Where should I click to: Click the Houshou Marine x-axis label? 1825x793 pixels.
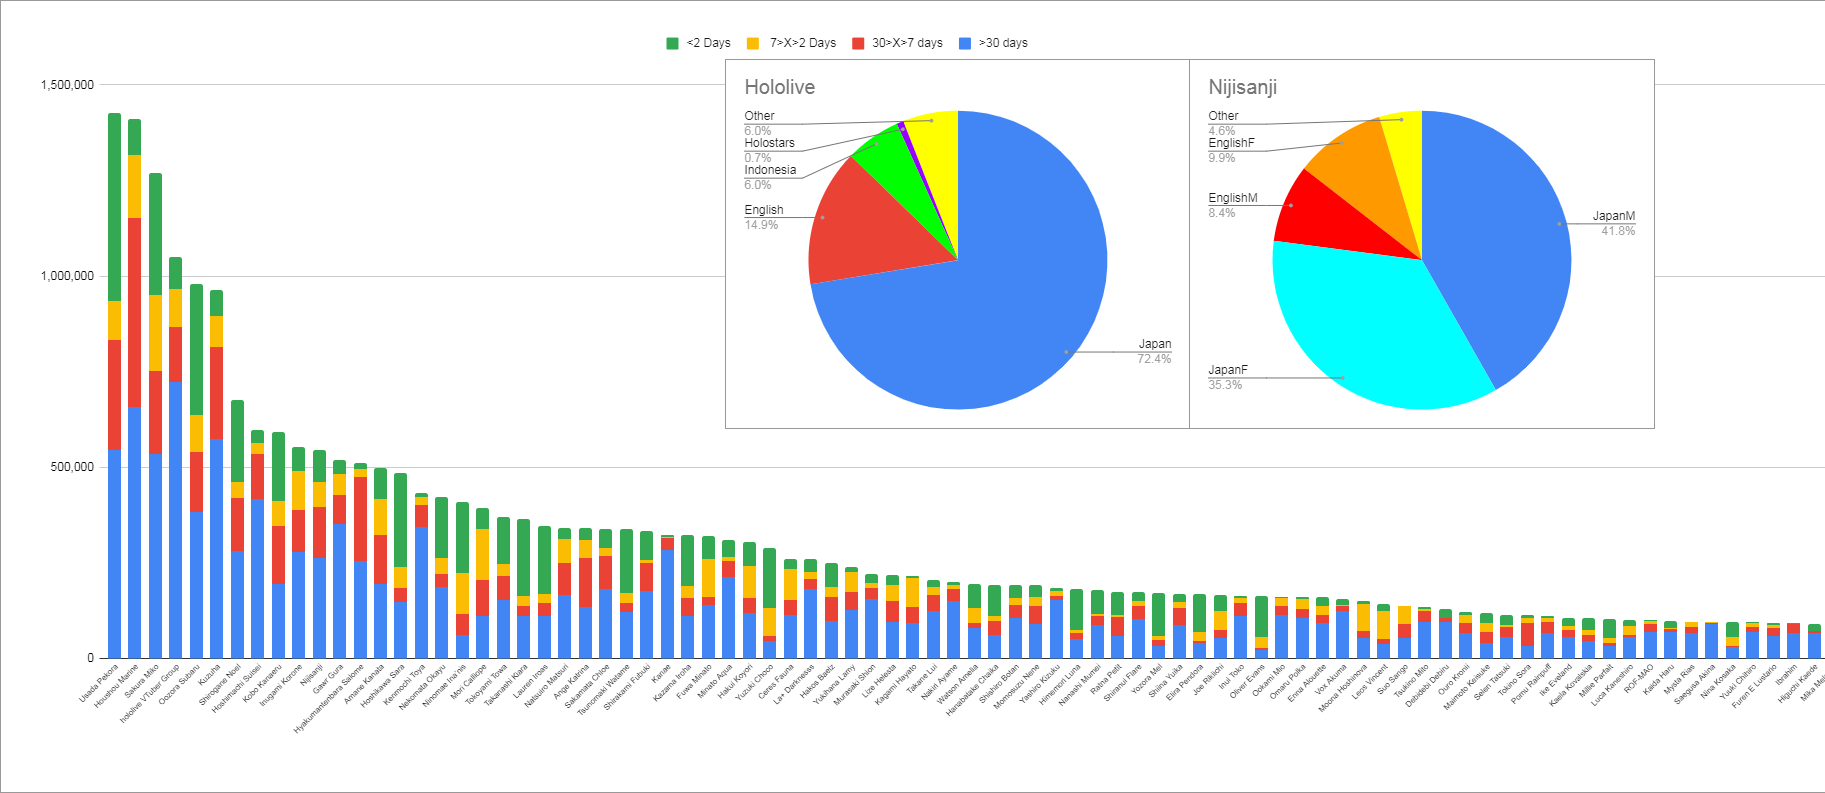(118, 686)
